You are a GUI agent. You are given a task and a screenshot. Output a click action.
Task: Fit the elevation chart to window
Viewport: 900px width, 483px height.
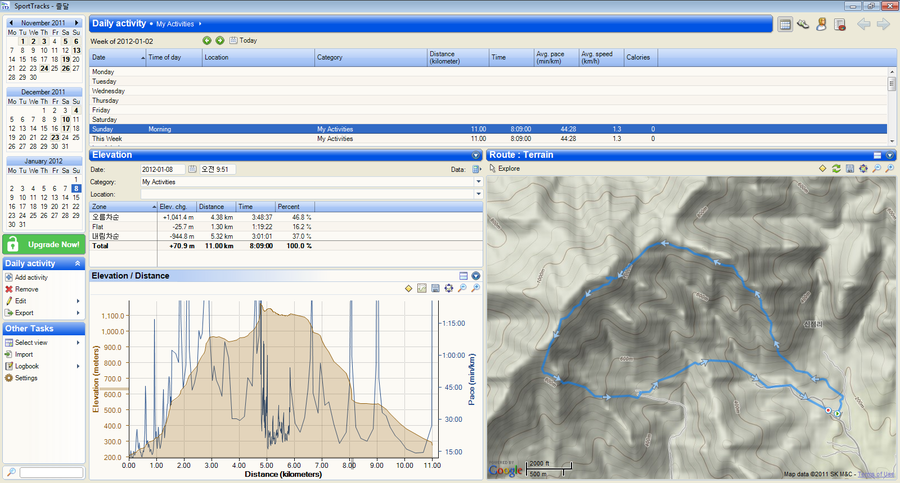coord(449,288)
